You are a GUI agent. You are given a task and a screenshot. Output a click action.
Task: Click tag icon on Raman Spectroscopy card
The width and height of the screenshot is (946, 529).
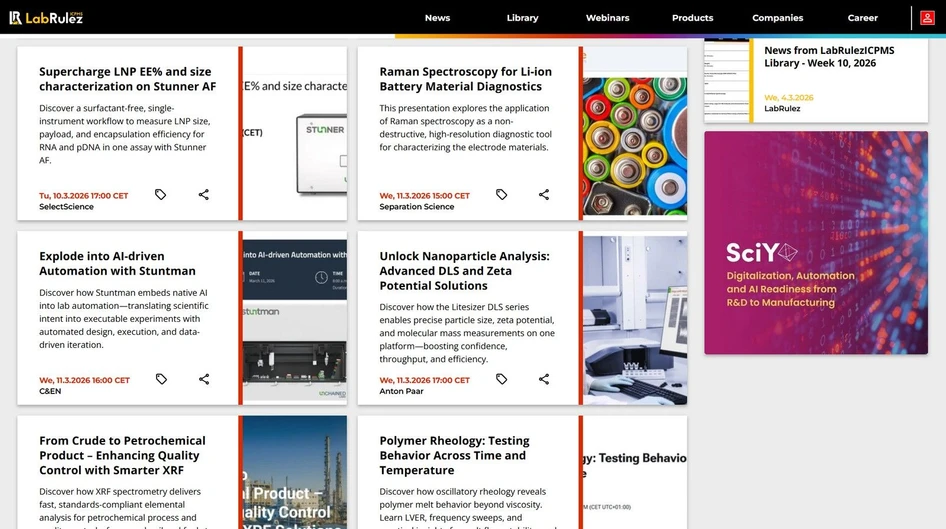[501, 194]
